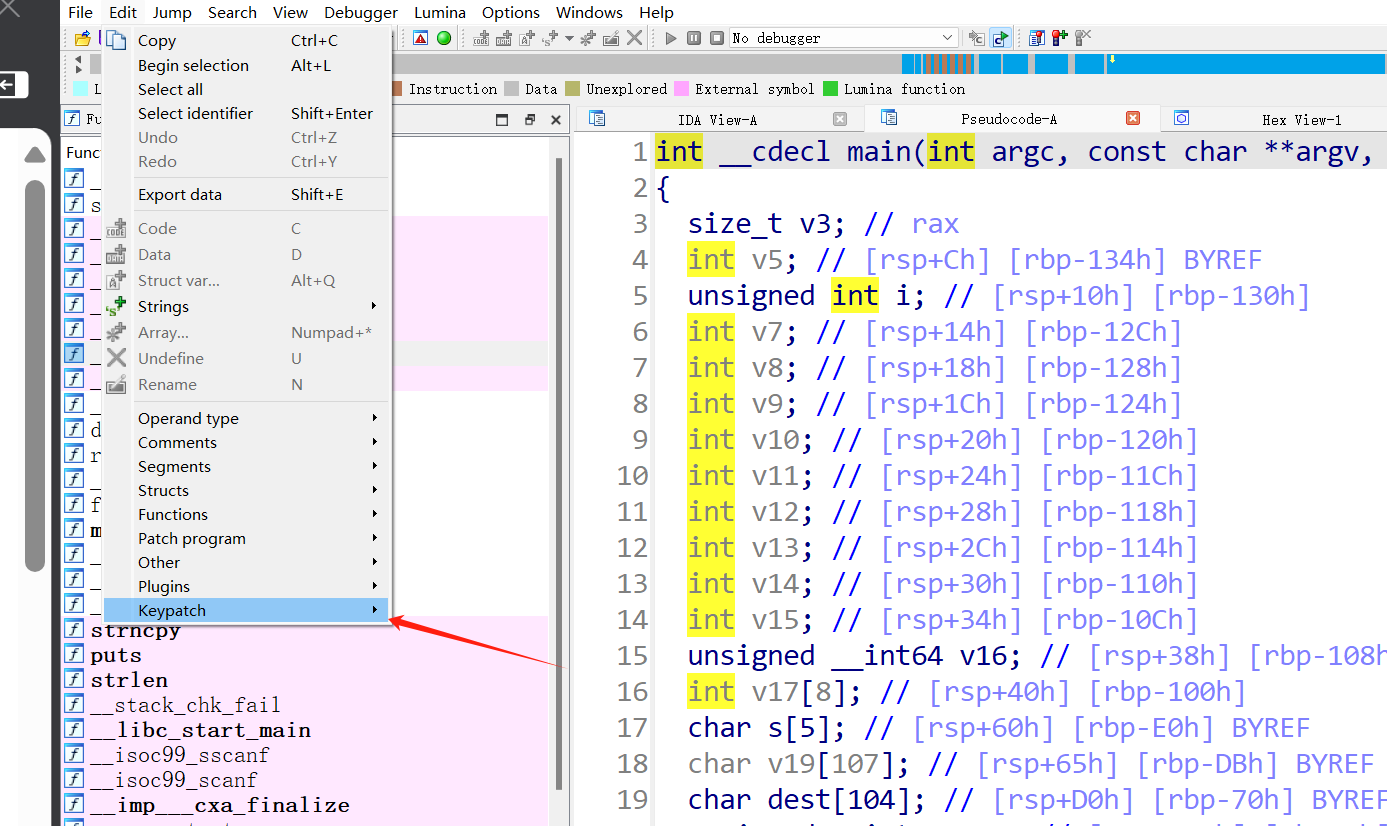Image resolution: width=1387 pixels, height=826 pixels.
Task: Choose Select identifier menu entry
Action: pos(248,113)
